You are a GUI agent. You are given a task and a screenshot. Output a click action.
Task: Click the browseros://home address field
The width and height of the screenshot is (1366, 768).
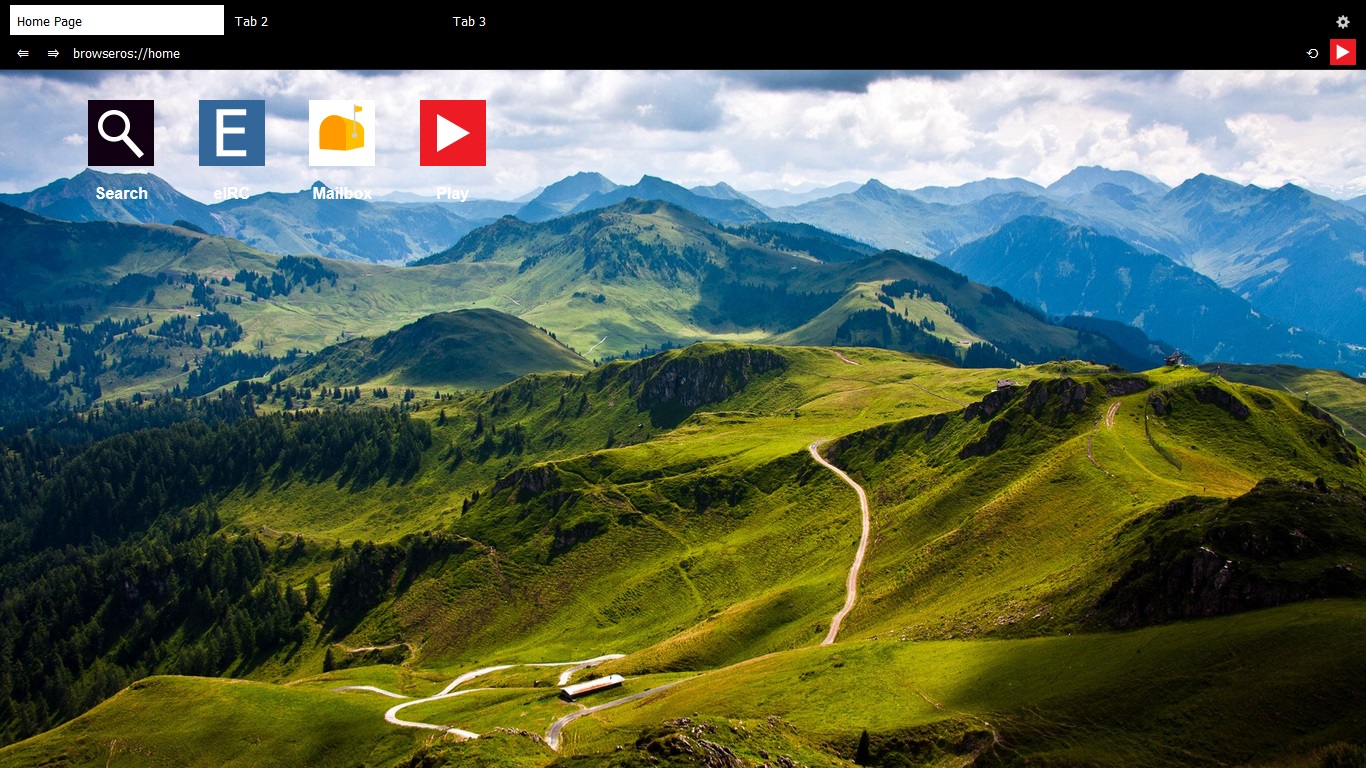pos(680,53)
